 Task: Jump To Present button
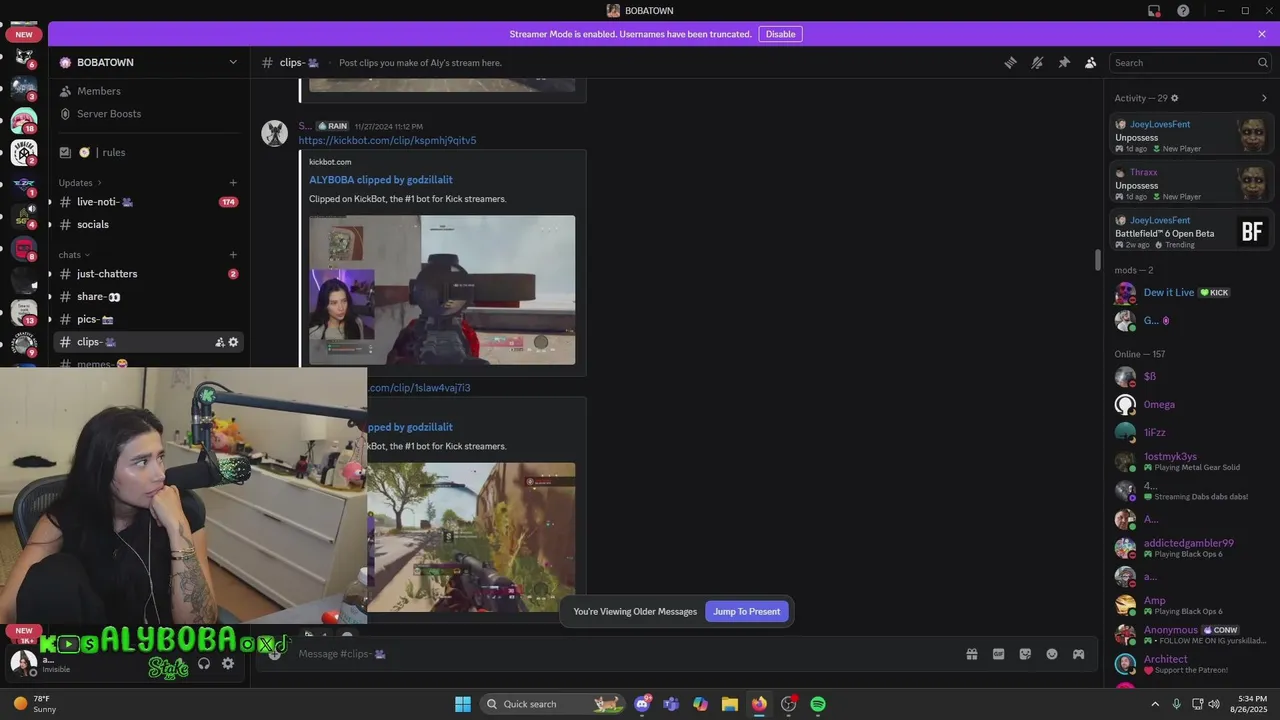point(746,611)
